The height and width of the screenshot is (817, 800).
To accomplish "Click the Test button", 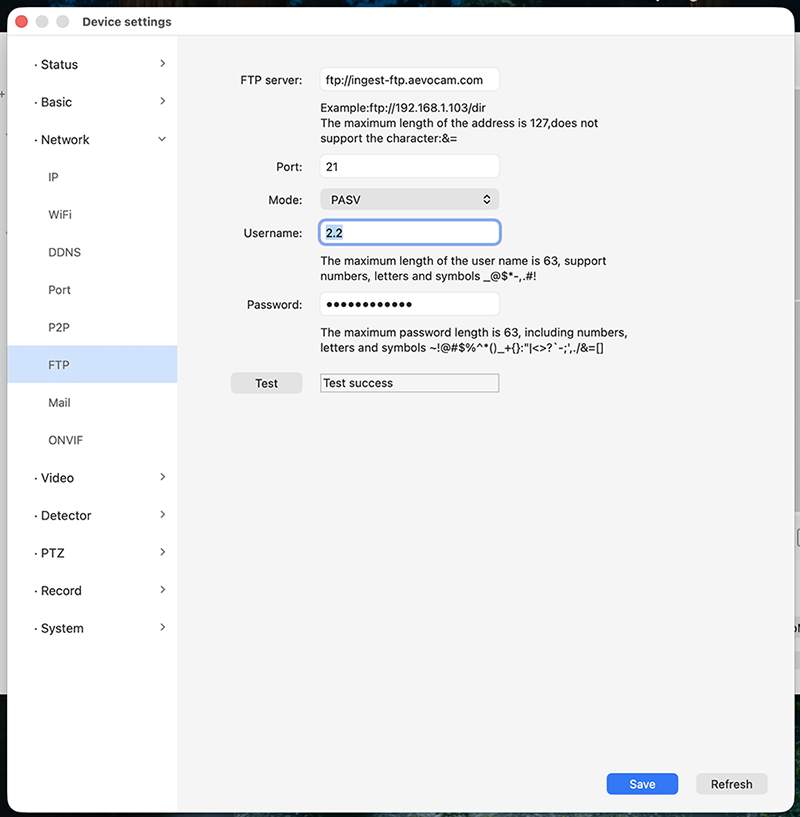I will (266, 383).
